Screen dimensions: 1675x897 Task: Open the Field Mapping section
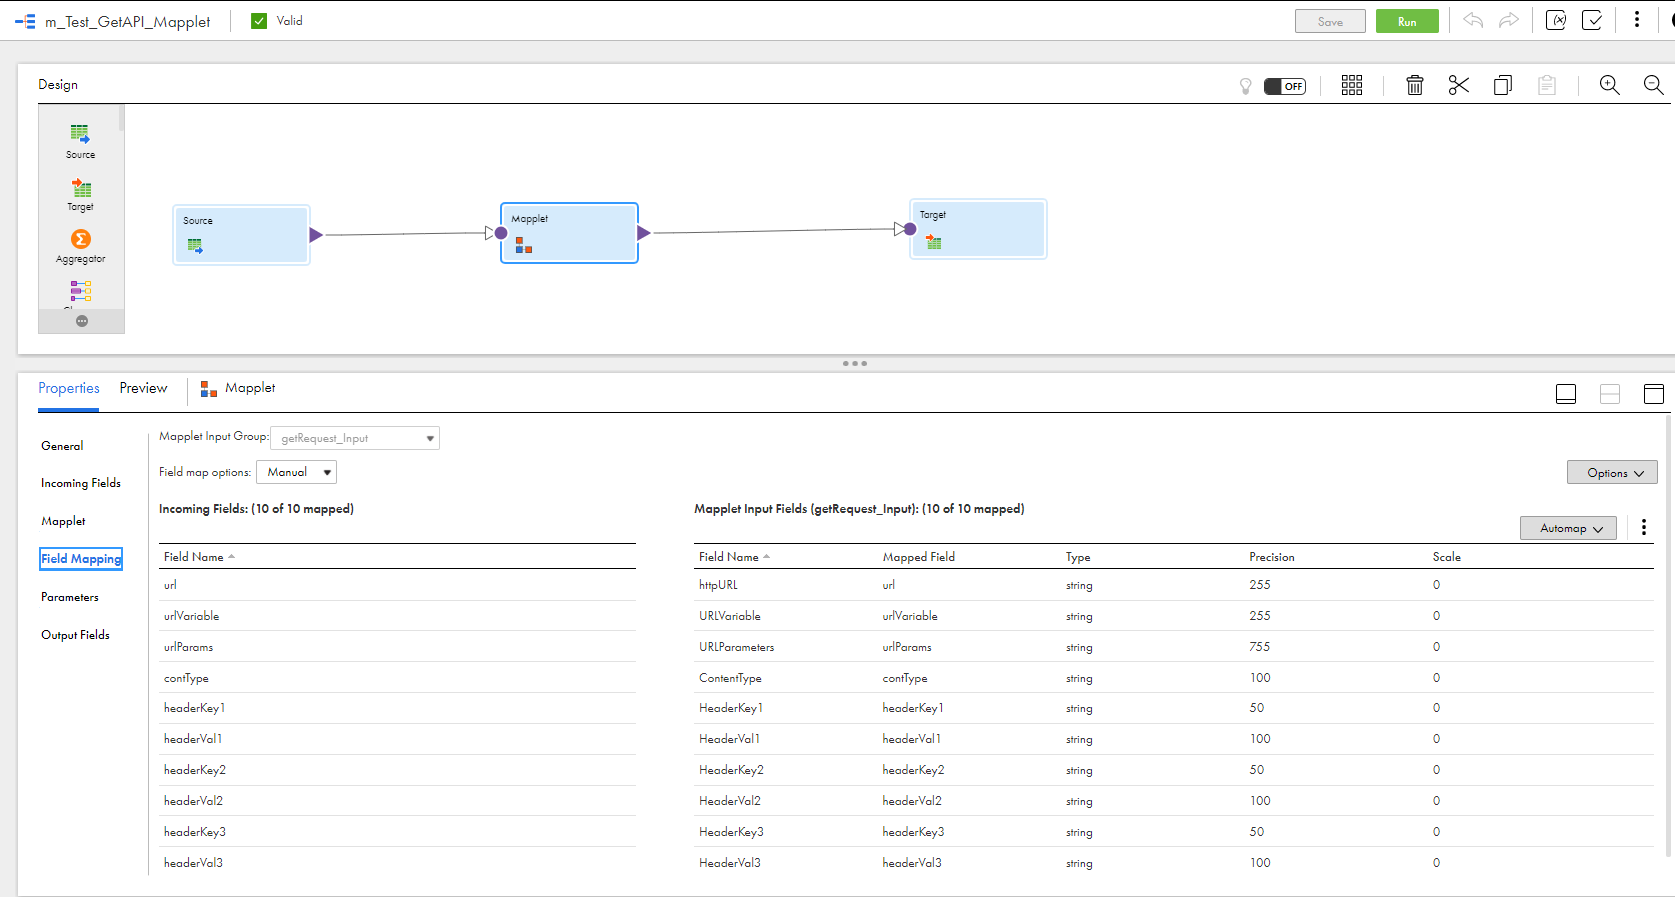pyautogui.click(x=81, y=559)
